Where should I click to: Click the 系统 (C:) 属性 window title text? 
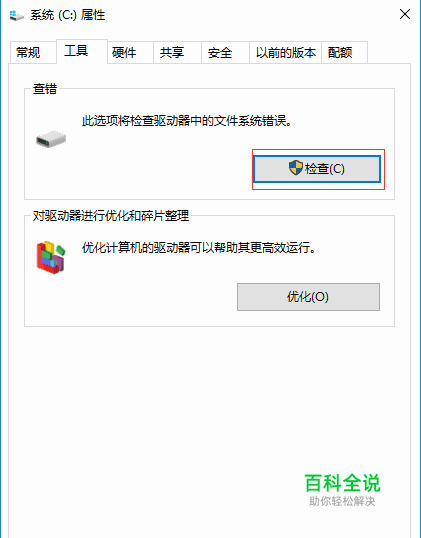(68, 15)
